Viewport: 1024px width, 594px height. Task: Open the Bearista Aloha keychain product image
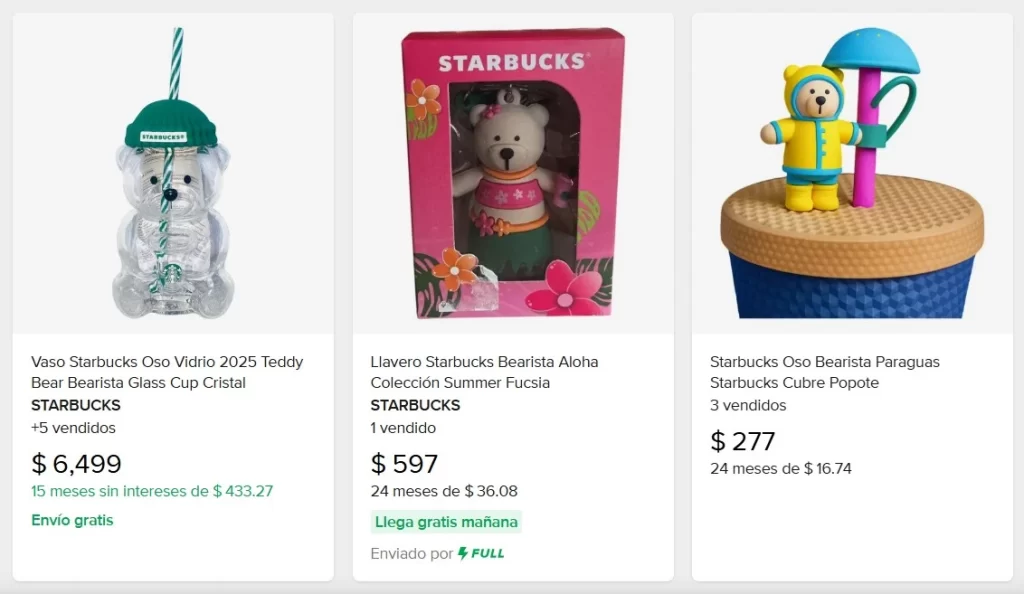click(512, 170)
